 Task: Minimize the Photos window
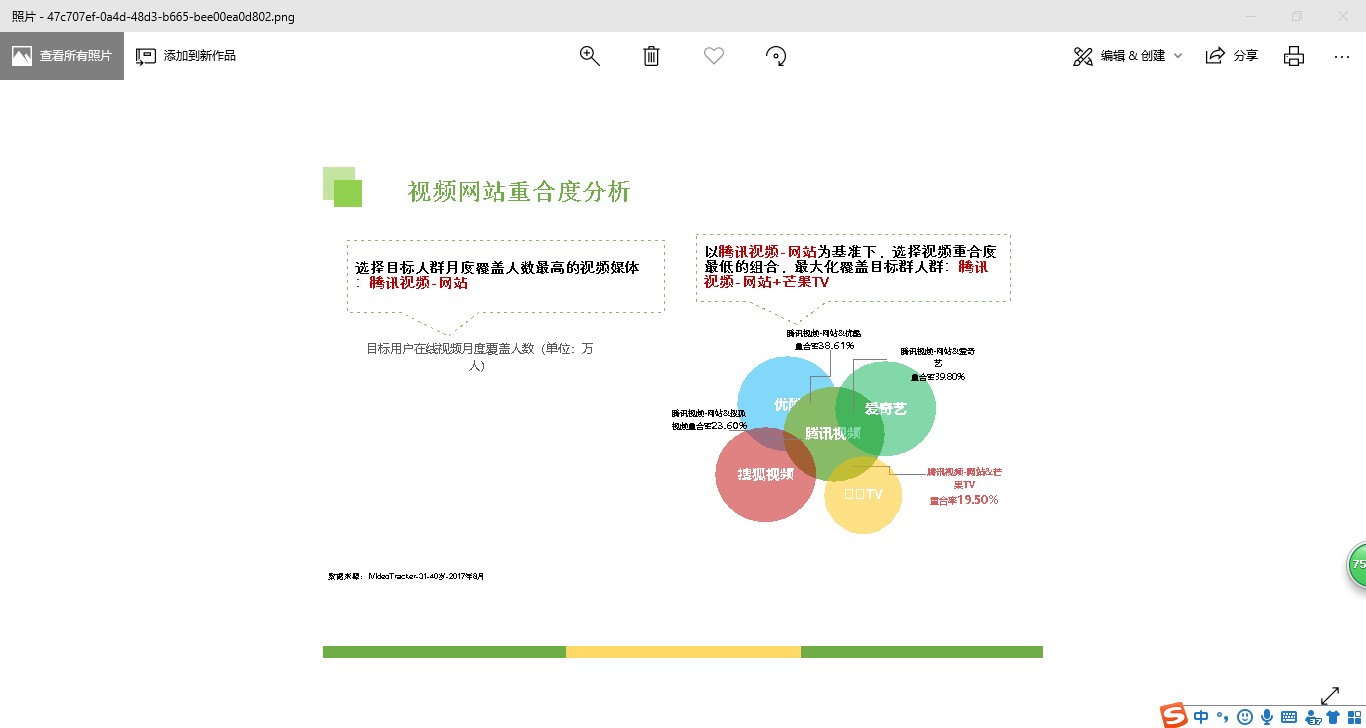(1251, 16)
